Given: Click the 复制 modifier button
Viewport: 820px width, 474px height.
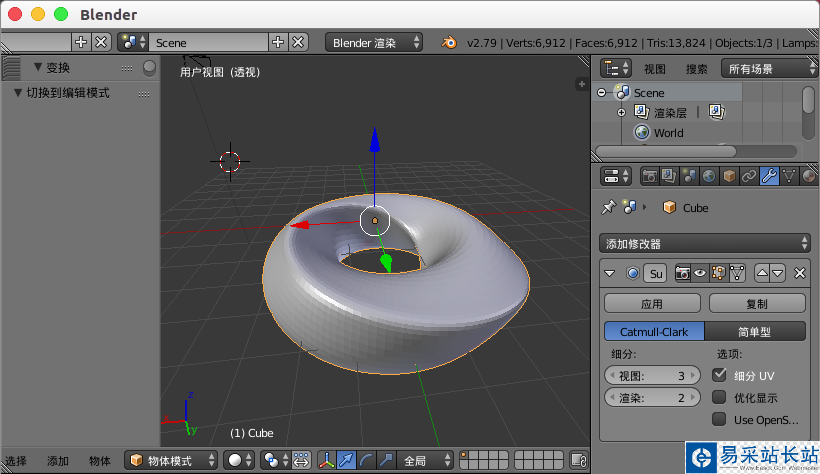Looking at the screenshot, I should point(757,303).
